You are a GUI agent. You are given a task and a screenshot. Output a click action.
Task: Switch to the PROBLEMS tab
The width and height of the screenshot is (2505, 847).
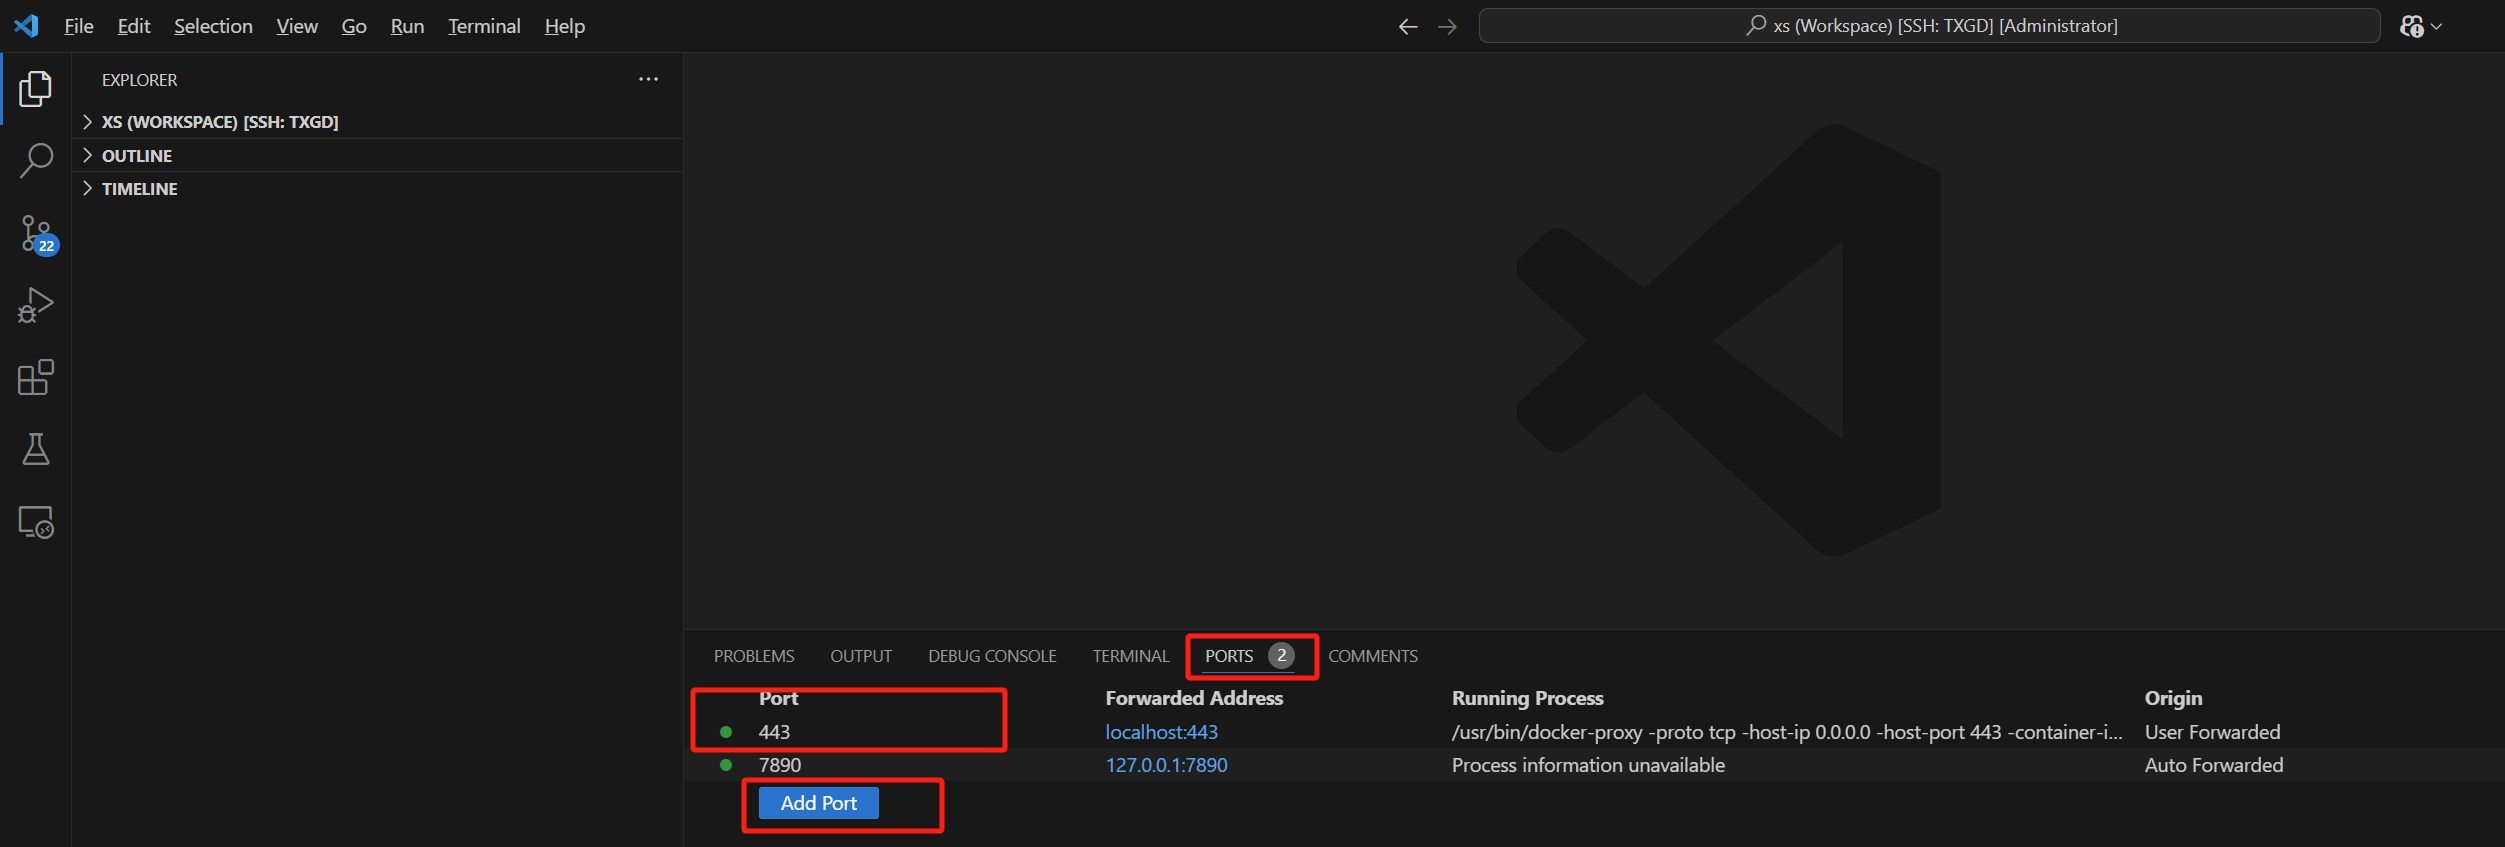pos(754,656)
